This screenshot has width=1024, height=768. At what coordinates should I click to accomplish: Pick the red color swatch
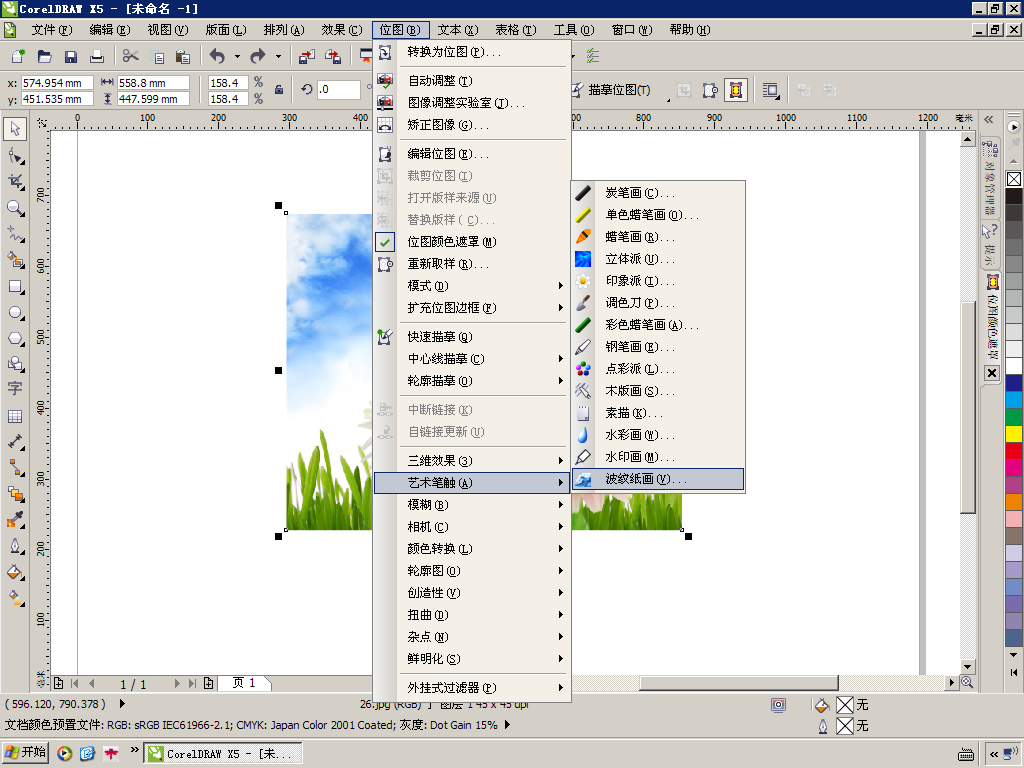pos(1014,451)
